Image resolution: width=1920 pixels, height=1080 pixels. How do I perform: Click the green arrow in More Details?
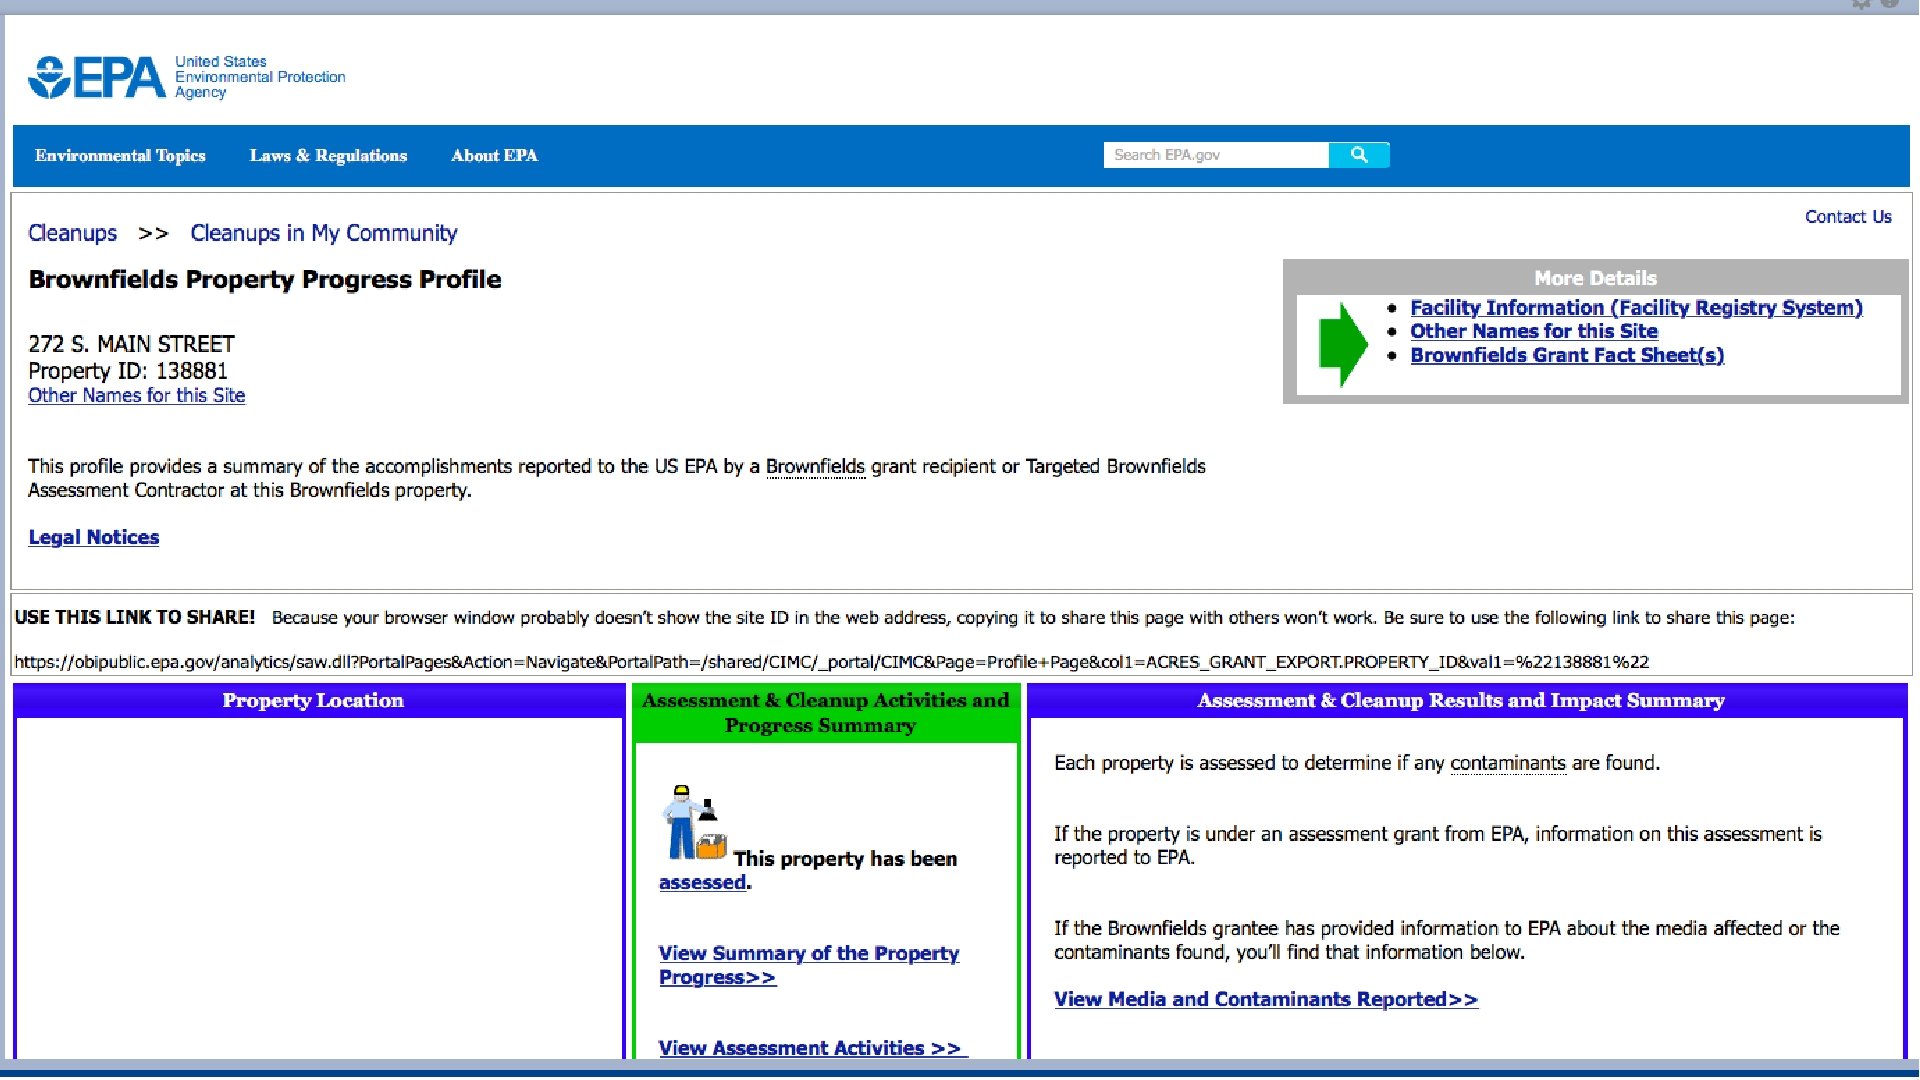coord(1342,343)
